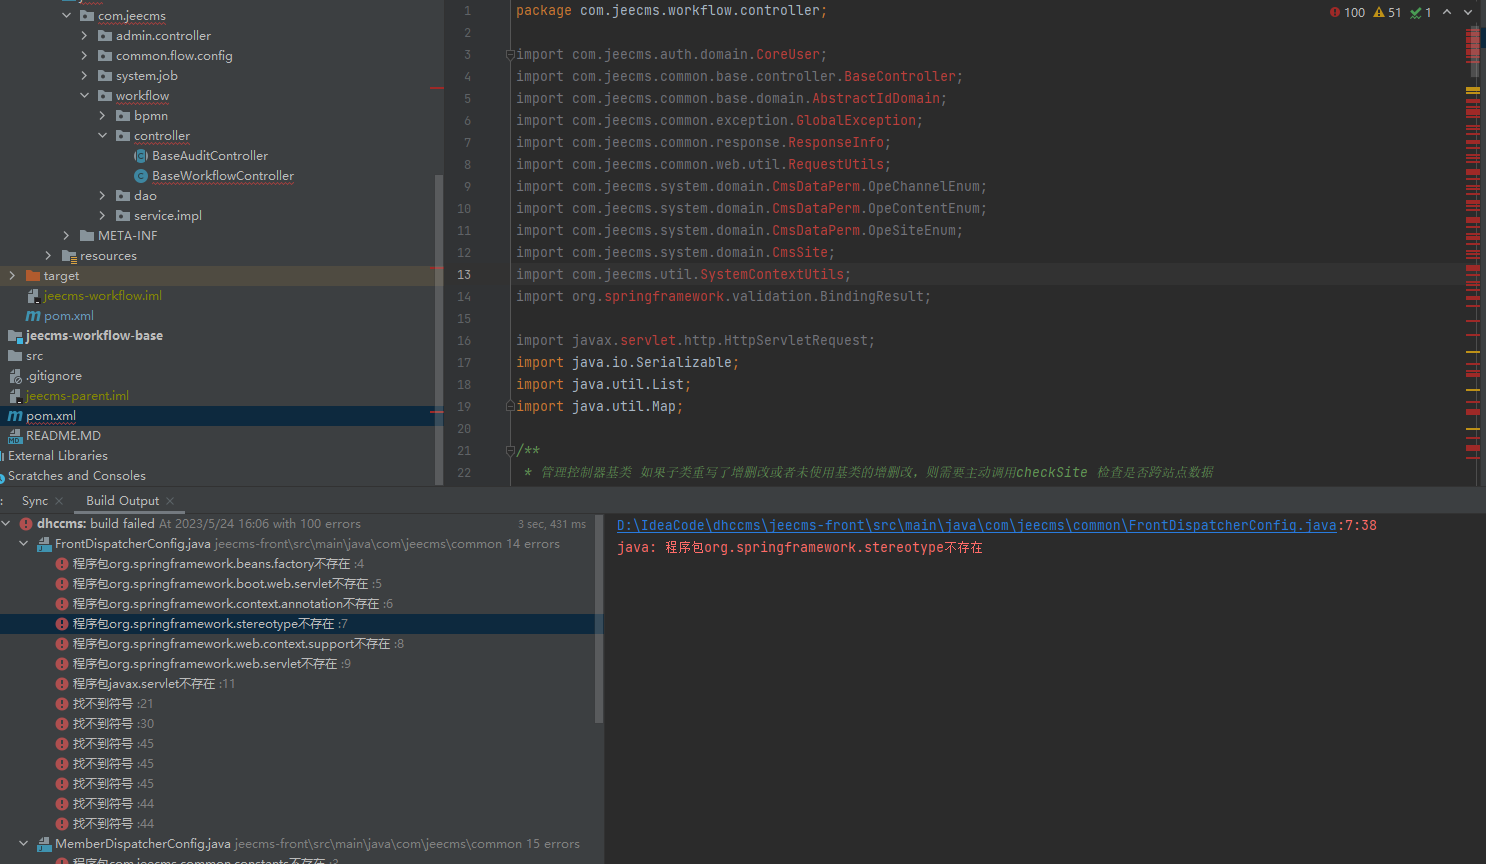
Task: Close the Sync tab
Action: (x=59, y=501)
